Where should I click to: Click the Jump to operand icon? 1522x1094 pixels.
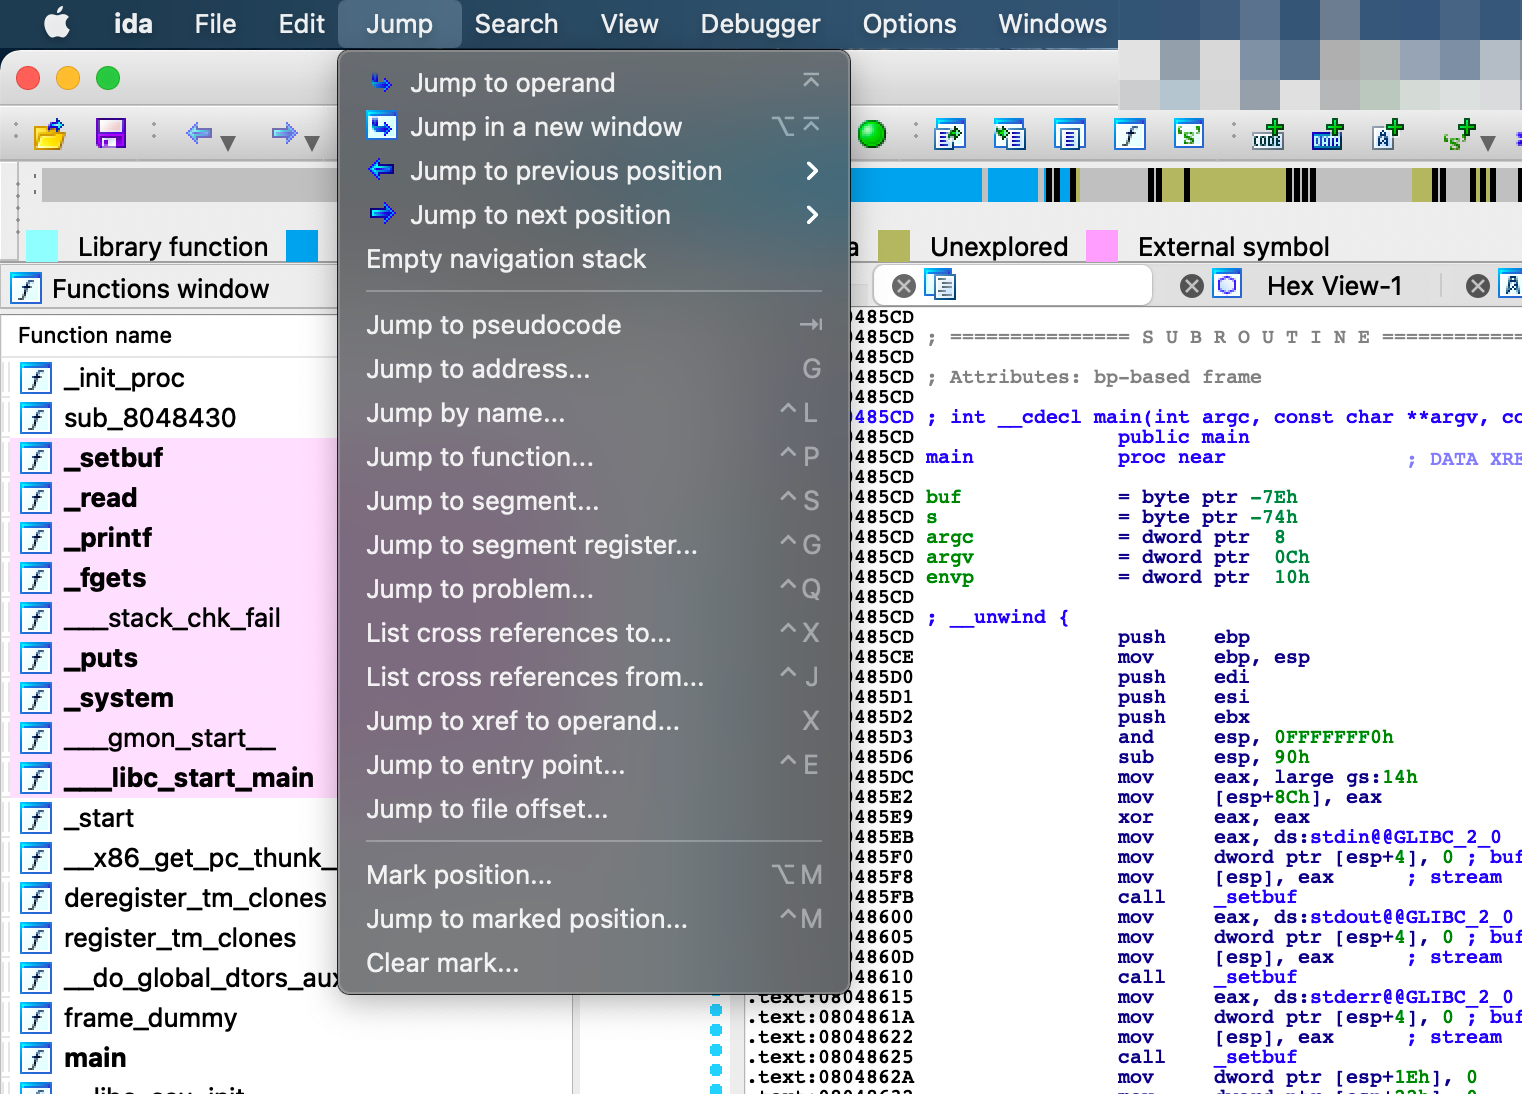[381, 83]
